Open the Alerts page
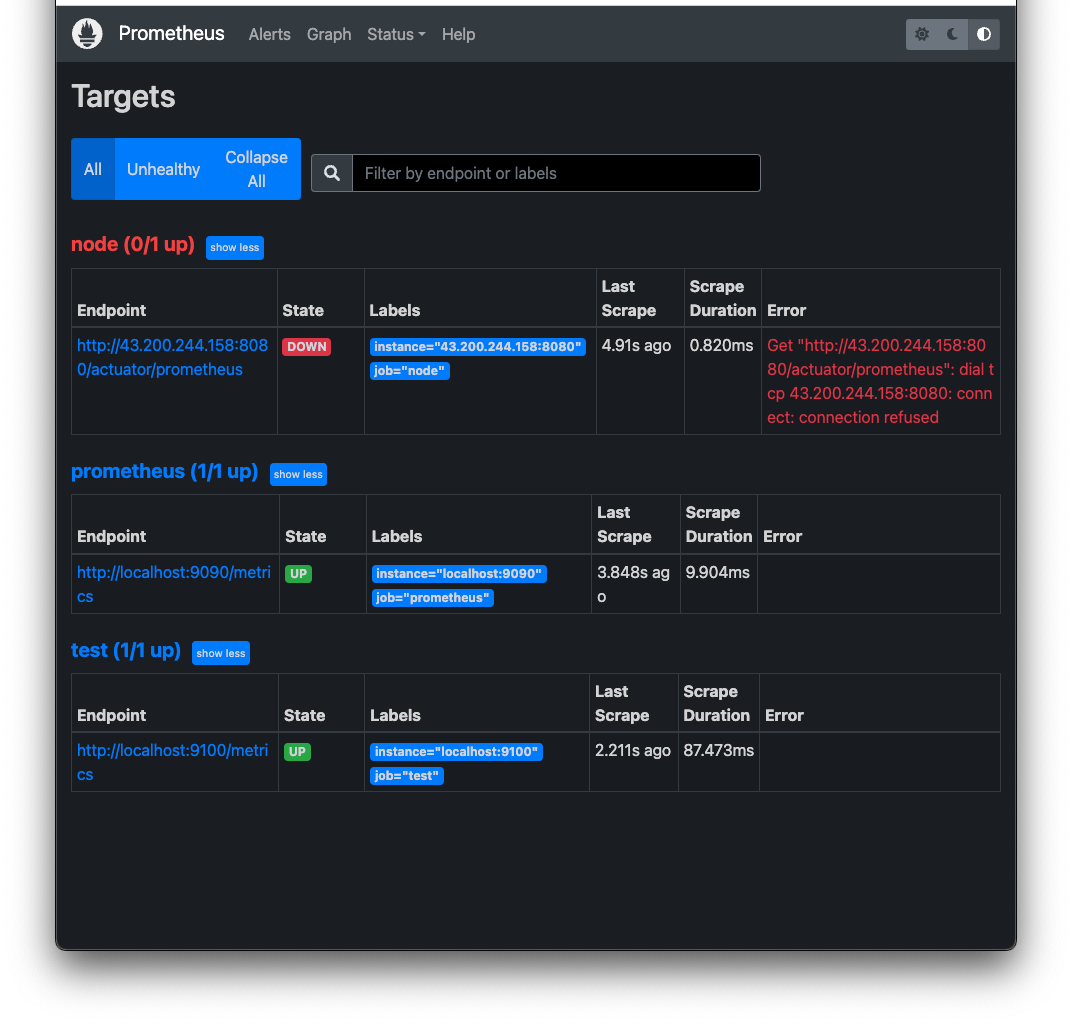1072x1024 pixels. pos(269,34)
